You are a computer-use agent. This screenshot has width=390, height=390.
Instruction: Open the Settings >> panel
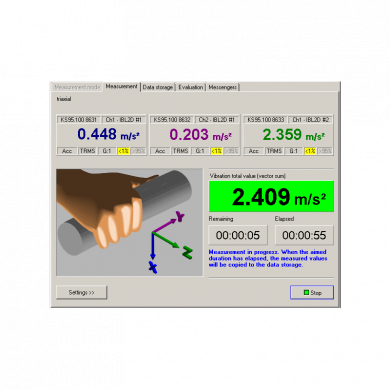(x=81, y=292)
